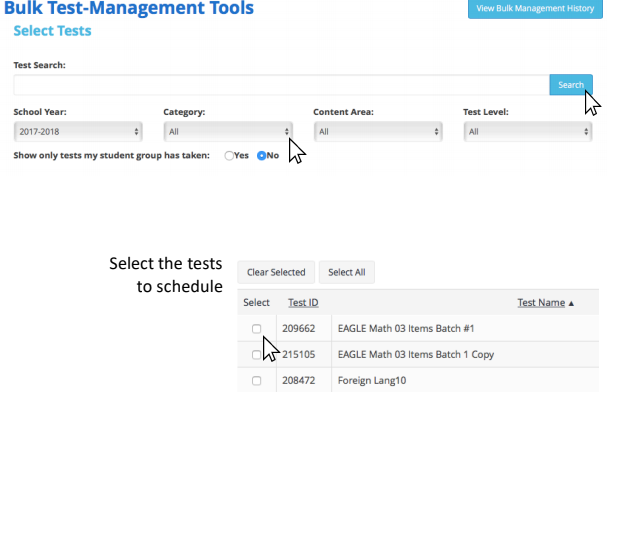This screenshot has height=534, width=622.
Task: Click the Search button
Action: [x=571, y=85]
